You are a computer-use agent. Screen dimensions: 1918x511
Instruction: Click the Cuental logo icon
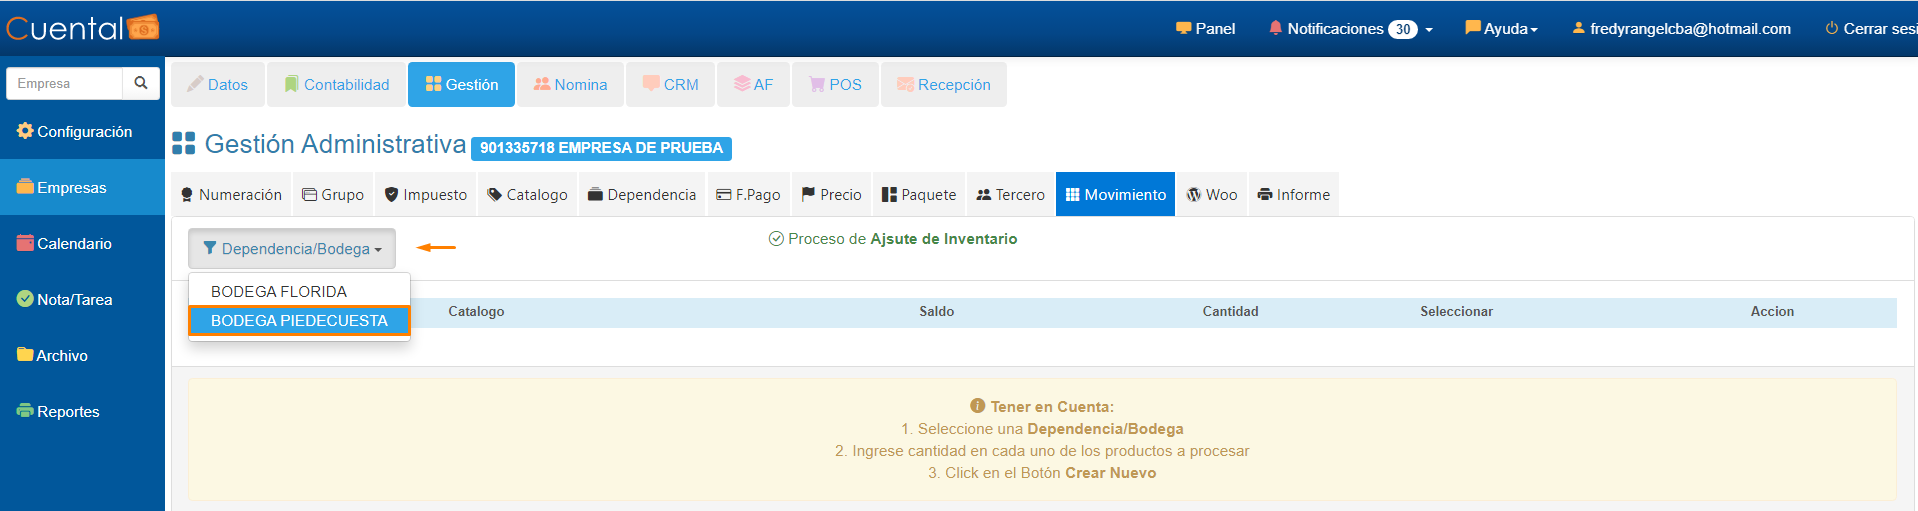[x=143, y=28]
